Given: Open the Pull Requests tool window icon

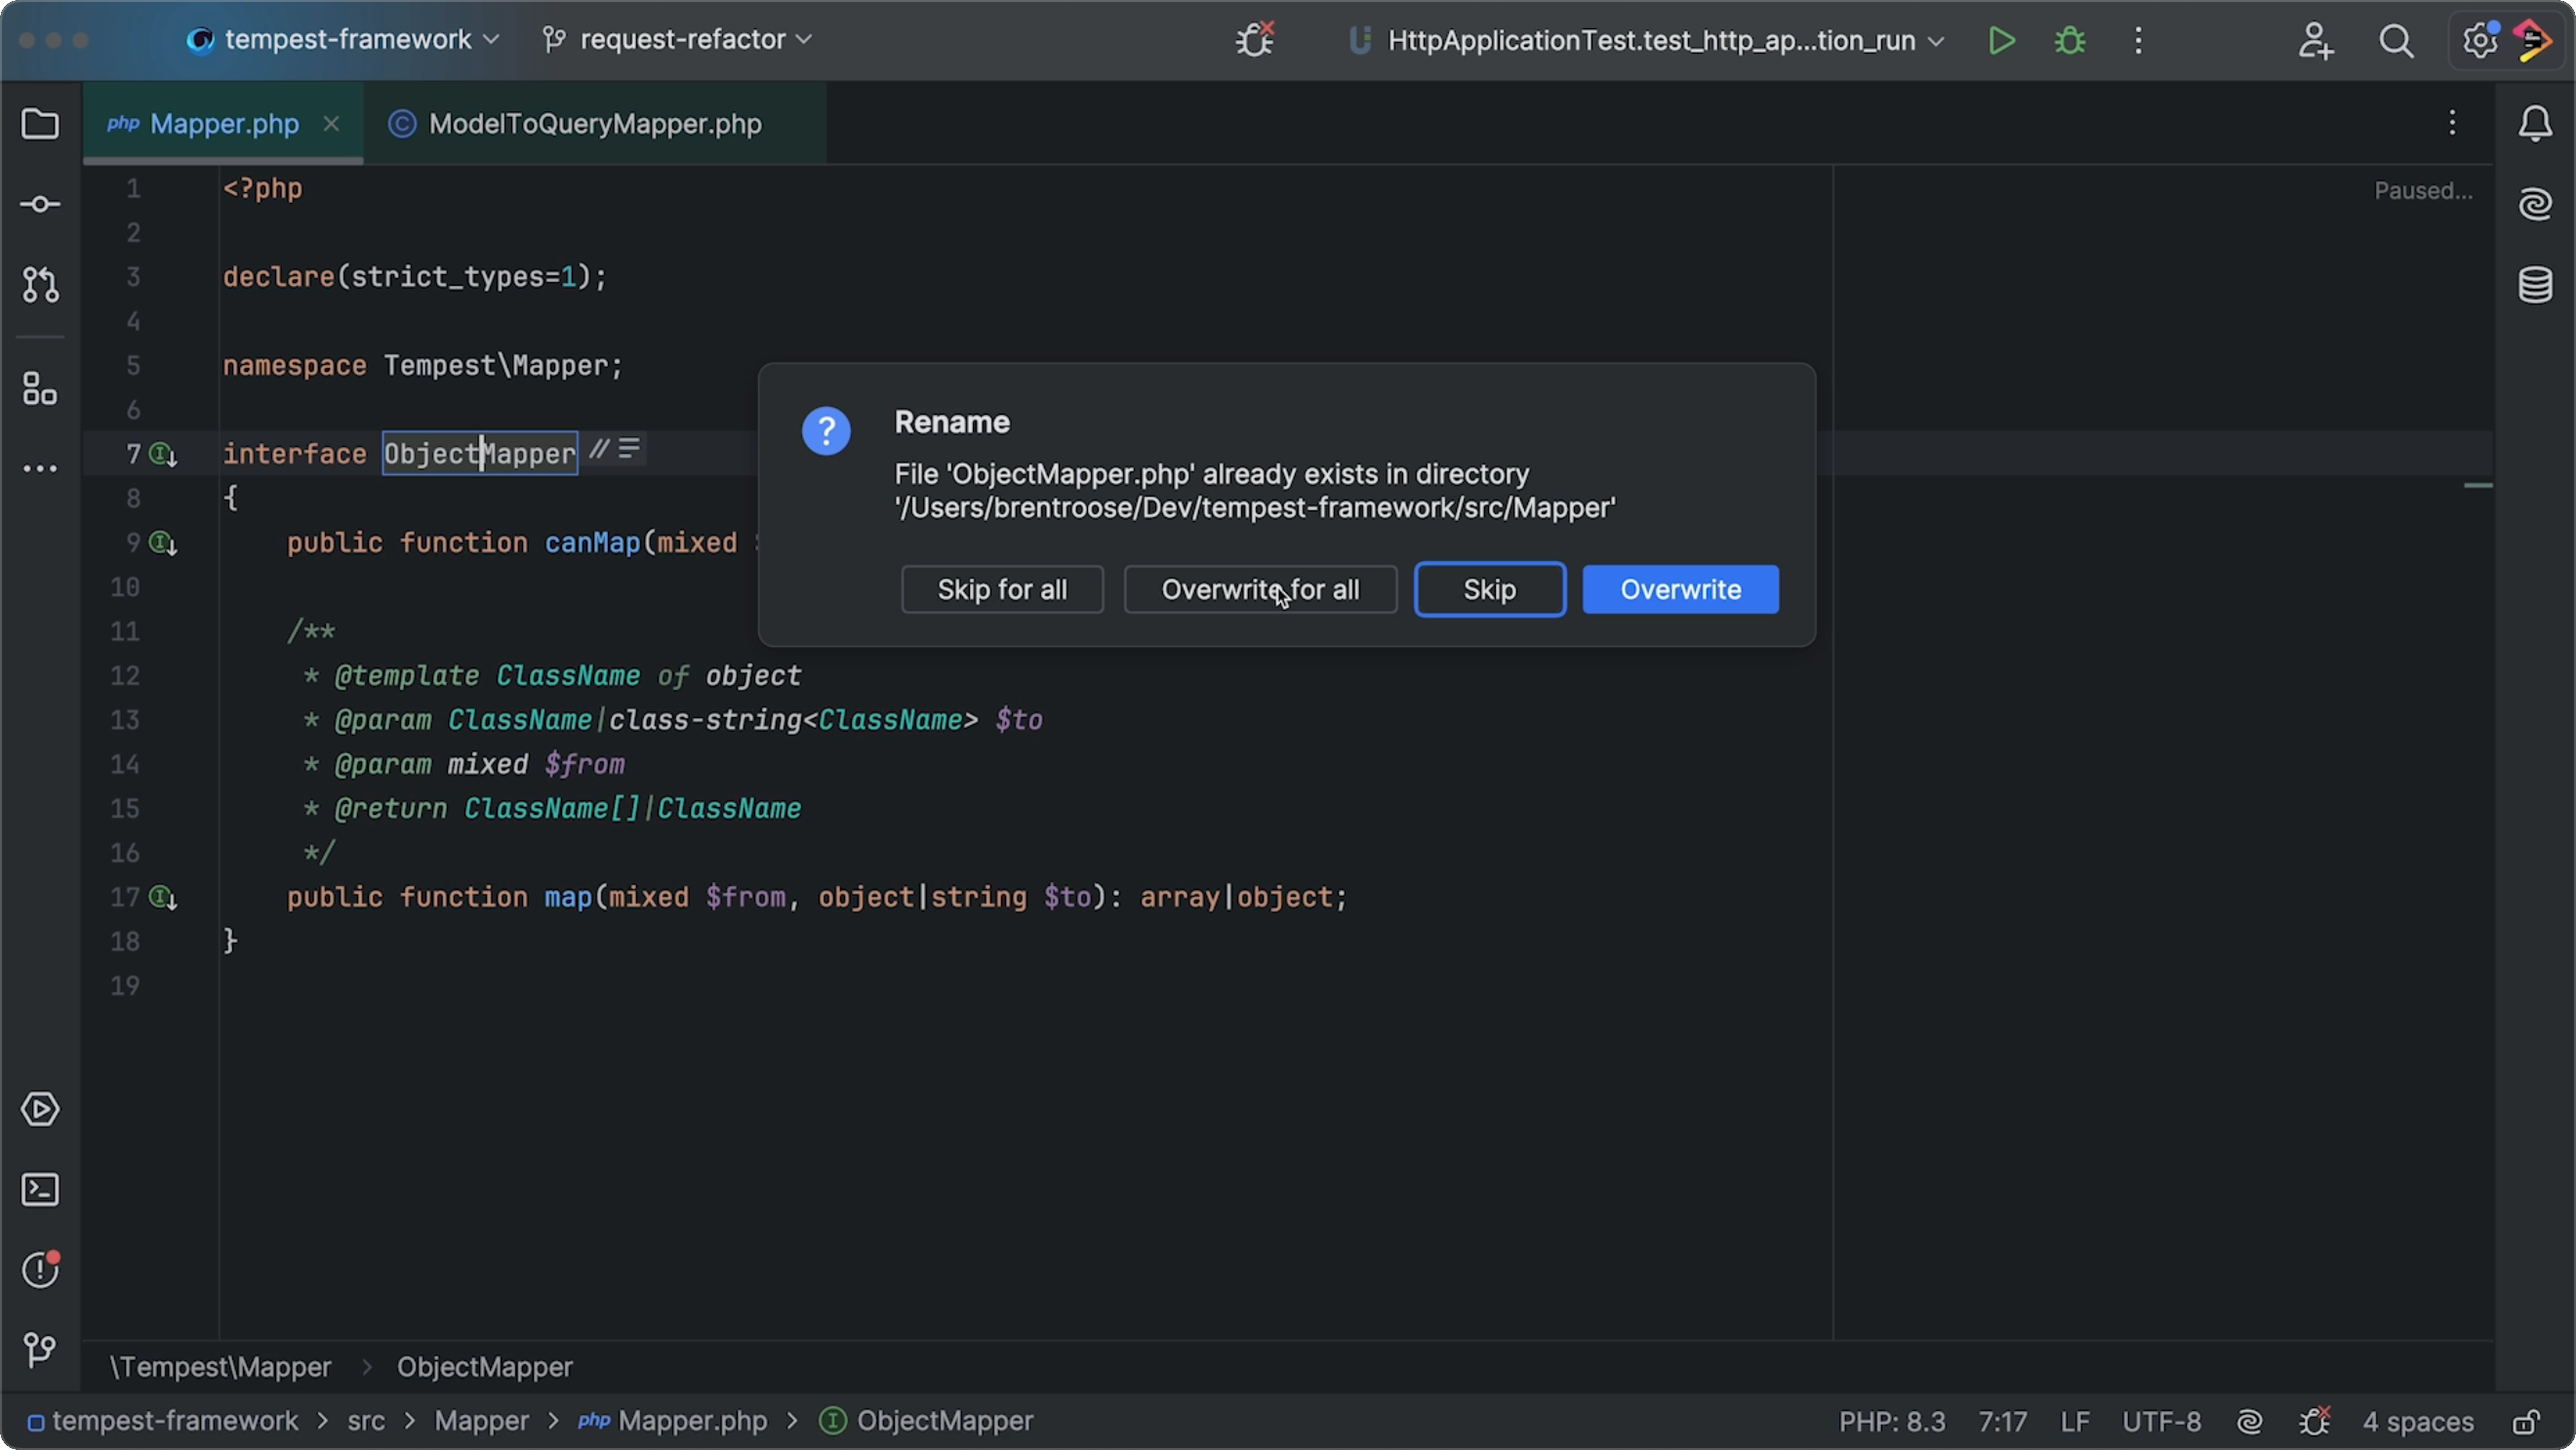Looking at the screenshot, I should [40, 285].
